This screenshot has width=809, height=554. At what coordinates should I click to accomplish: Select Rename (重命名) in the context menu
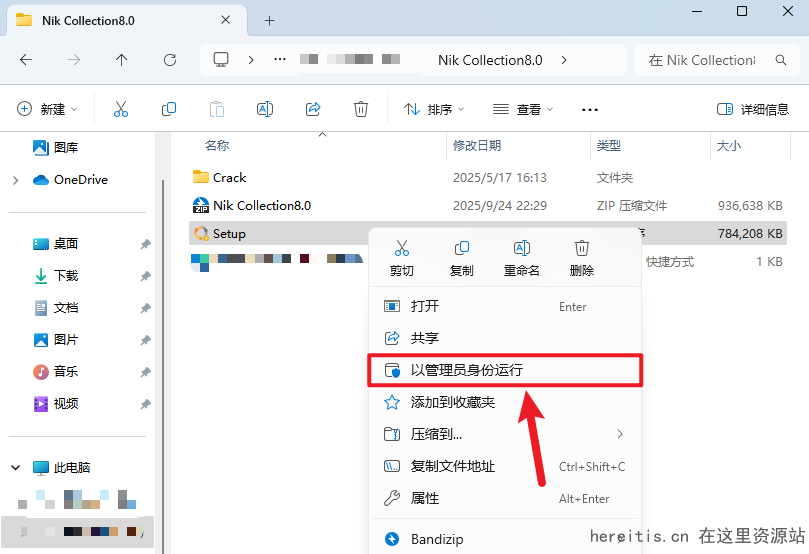pos(522,258)
